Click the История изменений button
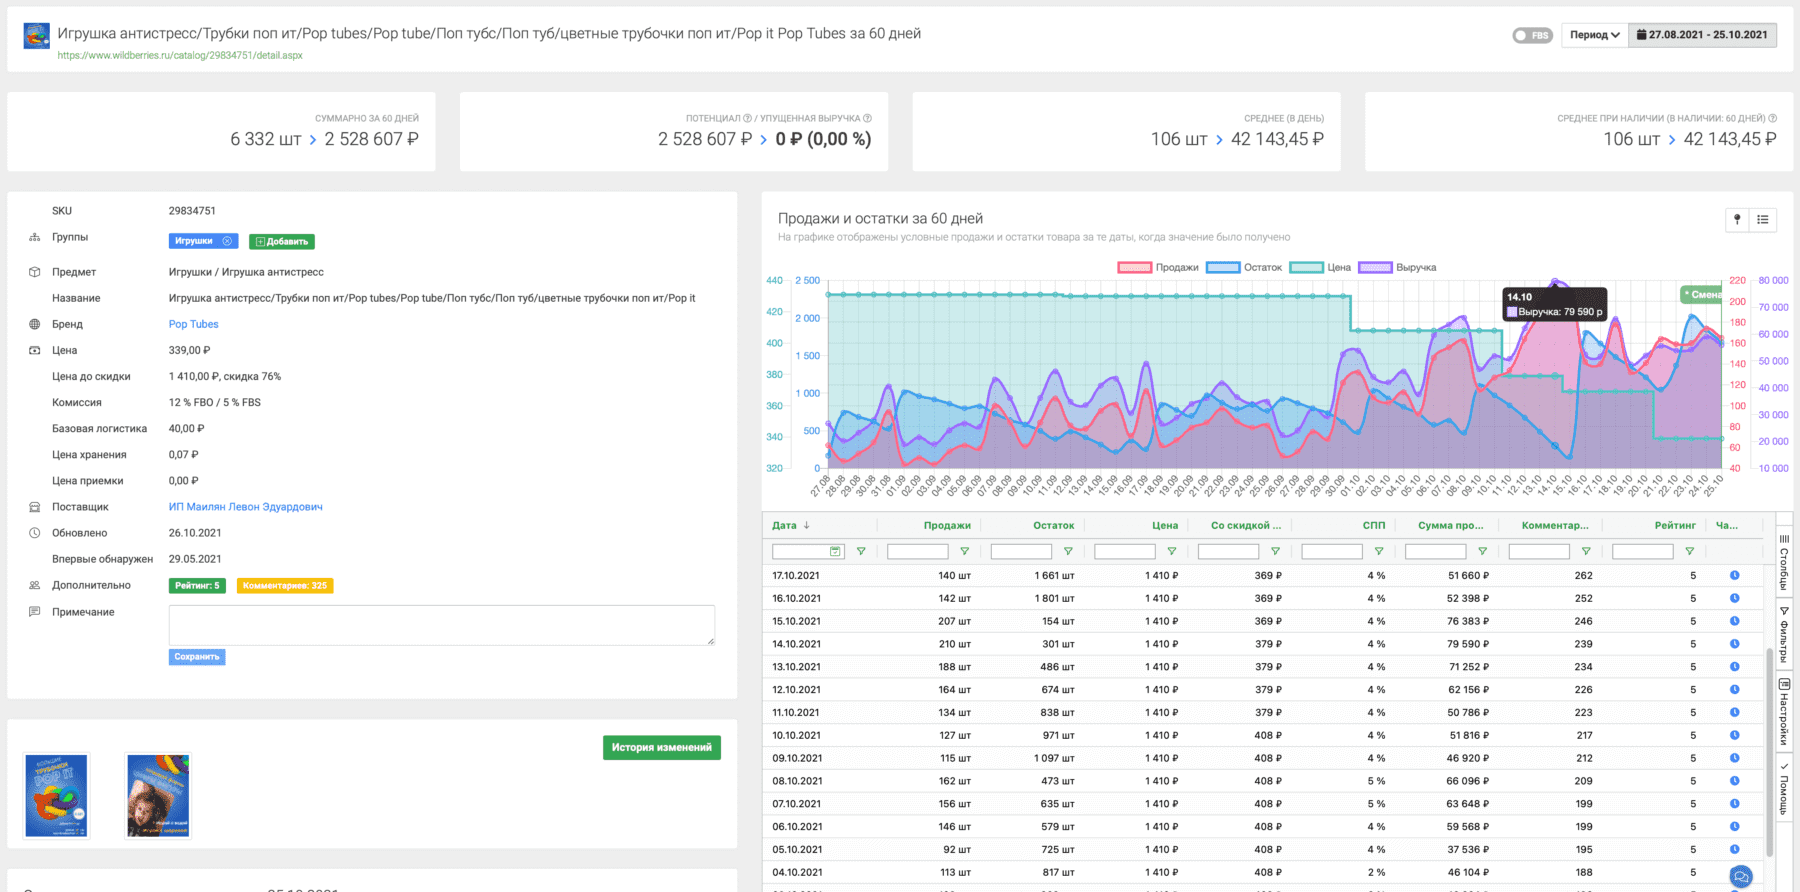 coord(661,747)
